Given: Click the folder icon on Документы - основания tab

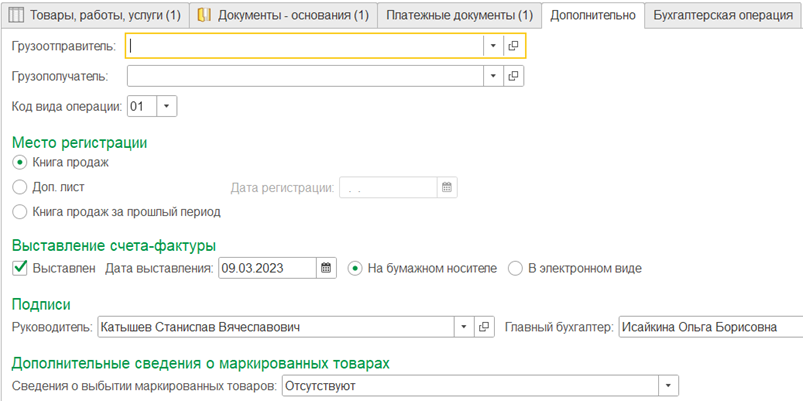Looking at the screenshot, I should click(204, 15).
